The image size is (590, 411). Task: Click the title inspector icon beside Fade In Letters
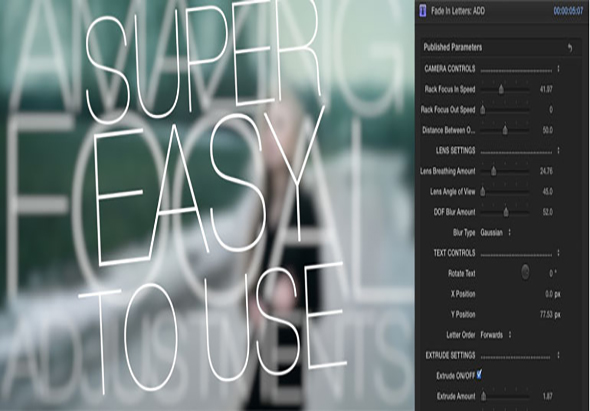click(423, 11)
